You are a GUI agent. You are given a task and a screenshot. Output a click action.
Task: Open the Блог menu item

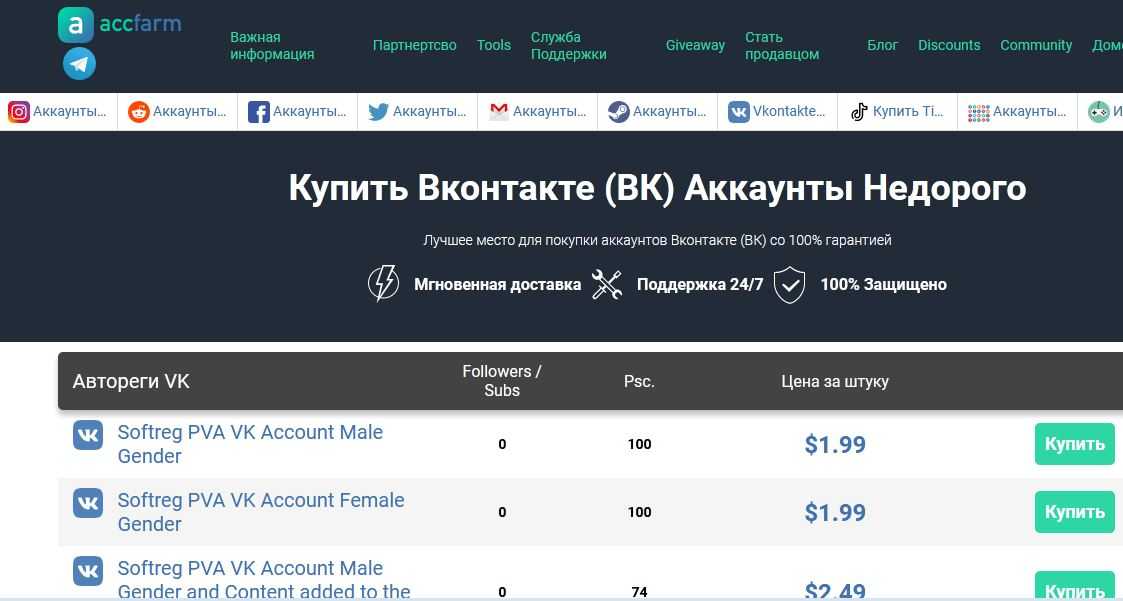[882, 45]
